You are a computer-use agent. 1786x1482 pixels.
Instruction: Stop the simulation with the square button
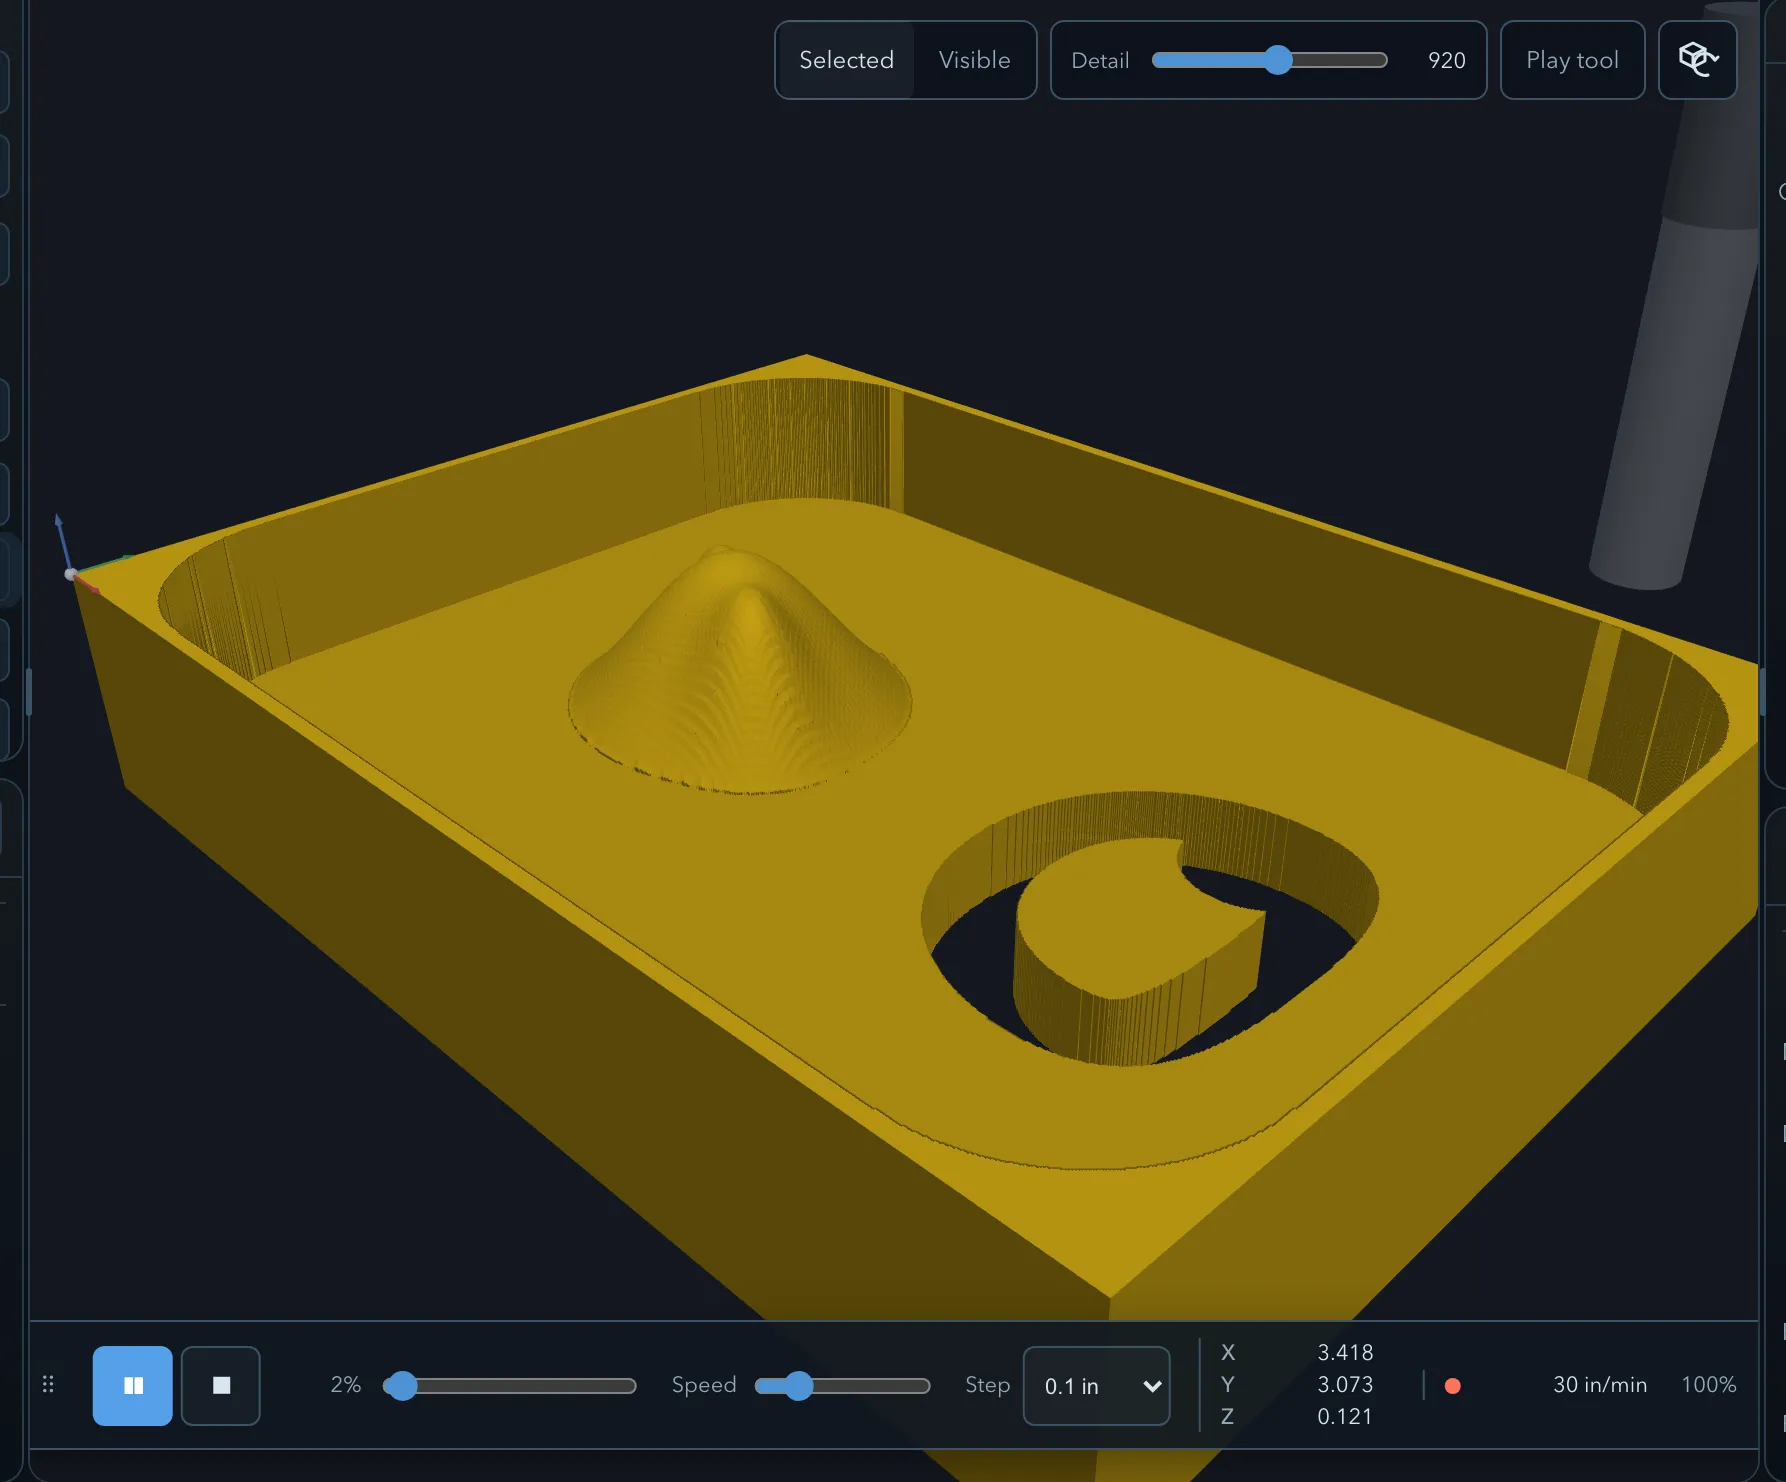point(221,1385)
